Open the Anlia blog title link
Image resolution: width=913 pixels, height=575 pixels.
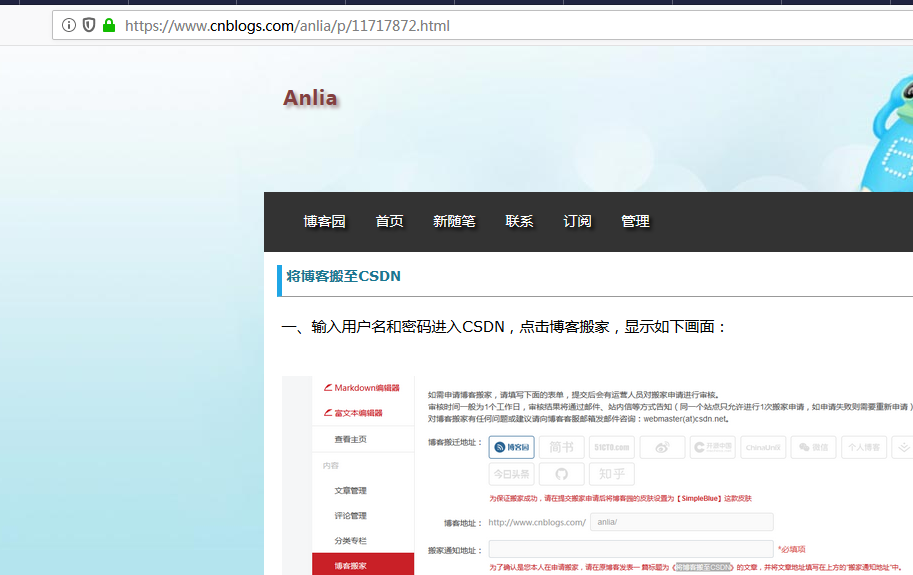click(x=310, y=98)
